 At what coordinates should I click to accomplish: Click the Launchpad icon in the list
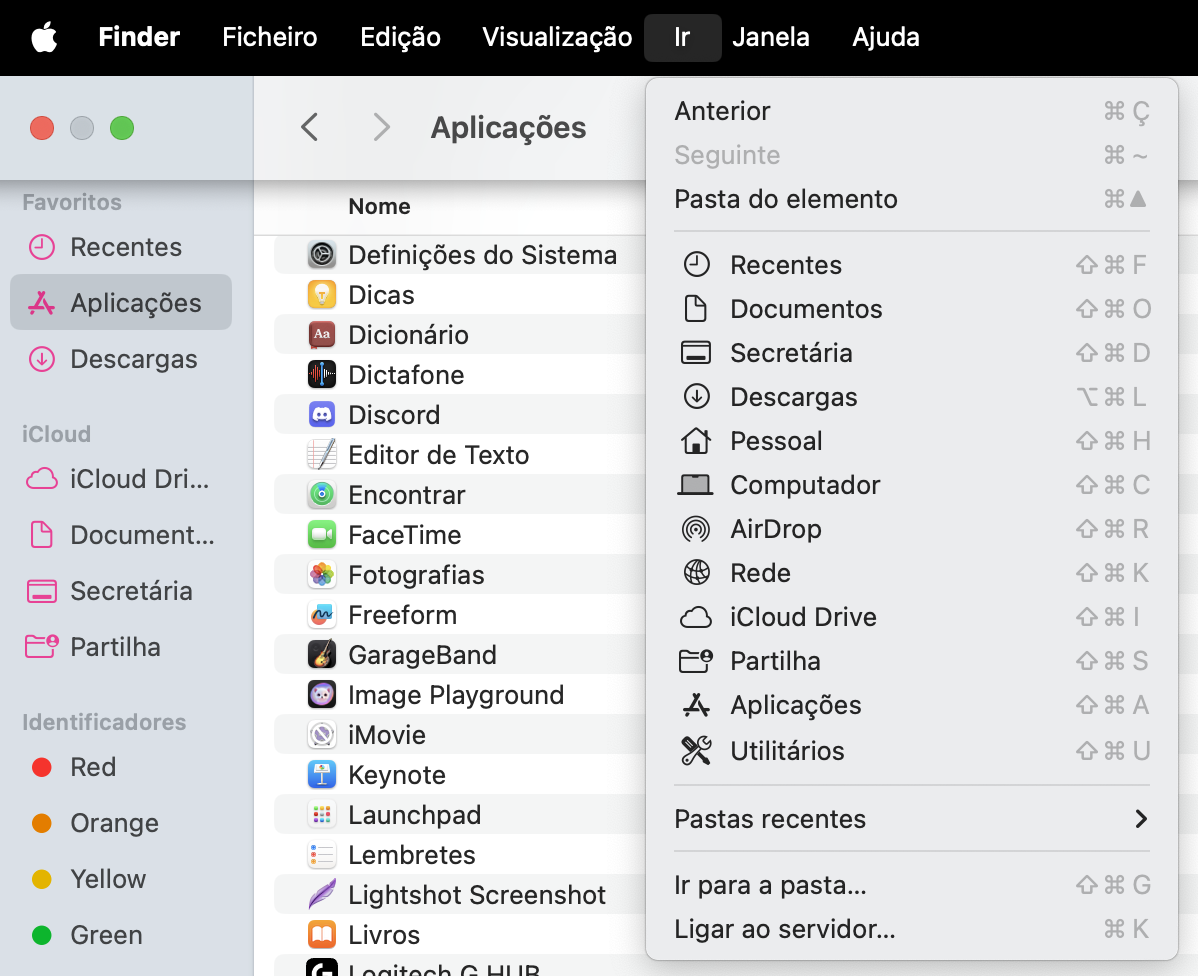click(x=320, y=814)
